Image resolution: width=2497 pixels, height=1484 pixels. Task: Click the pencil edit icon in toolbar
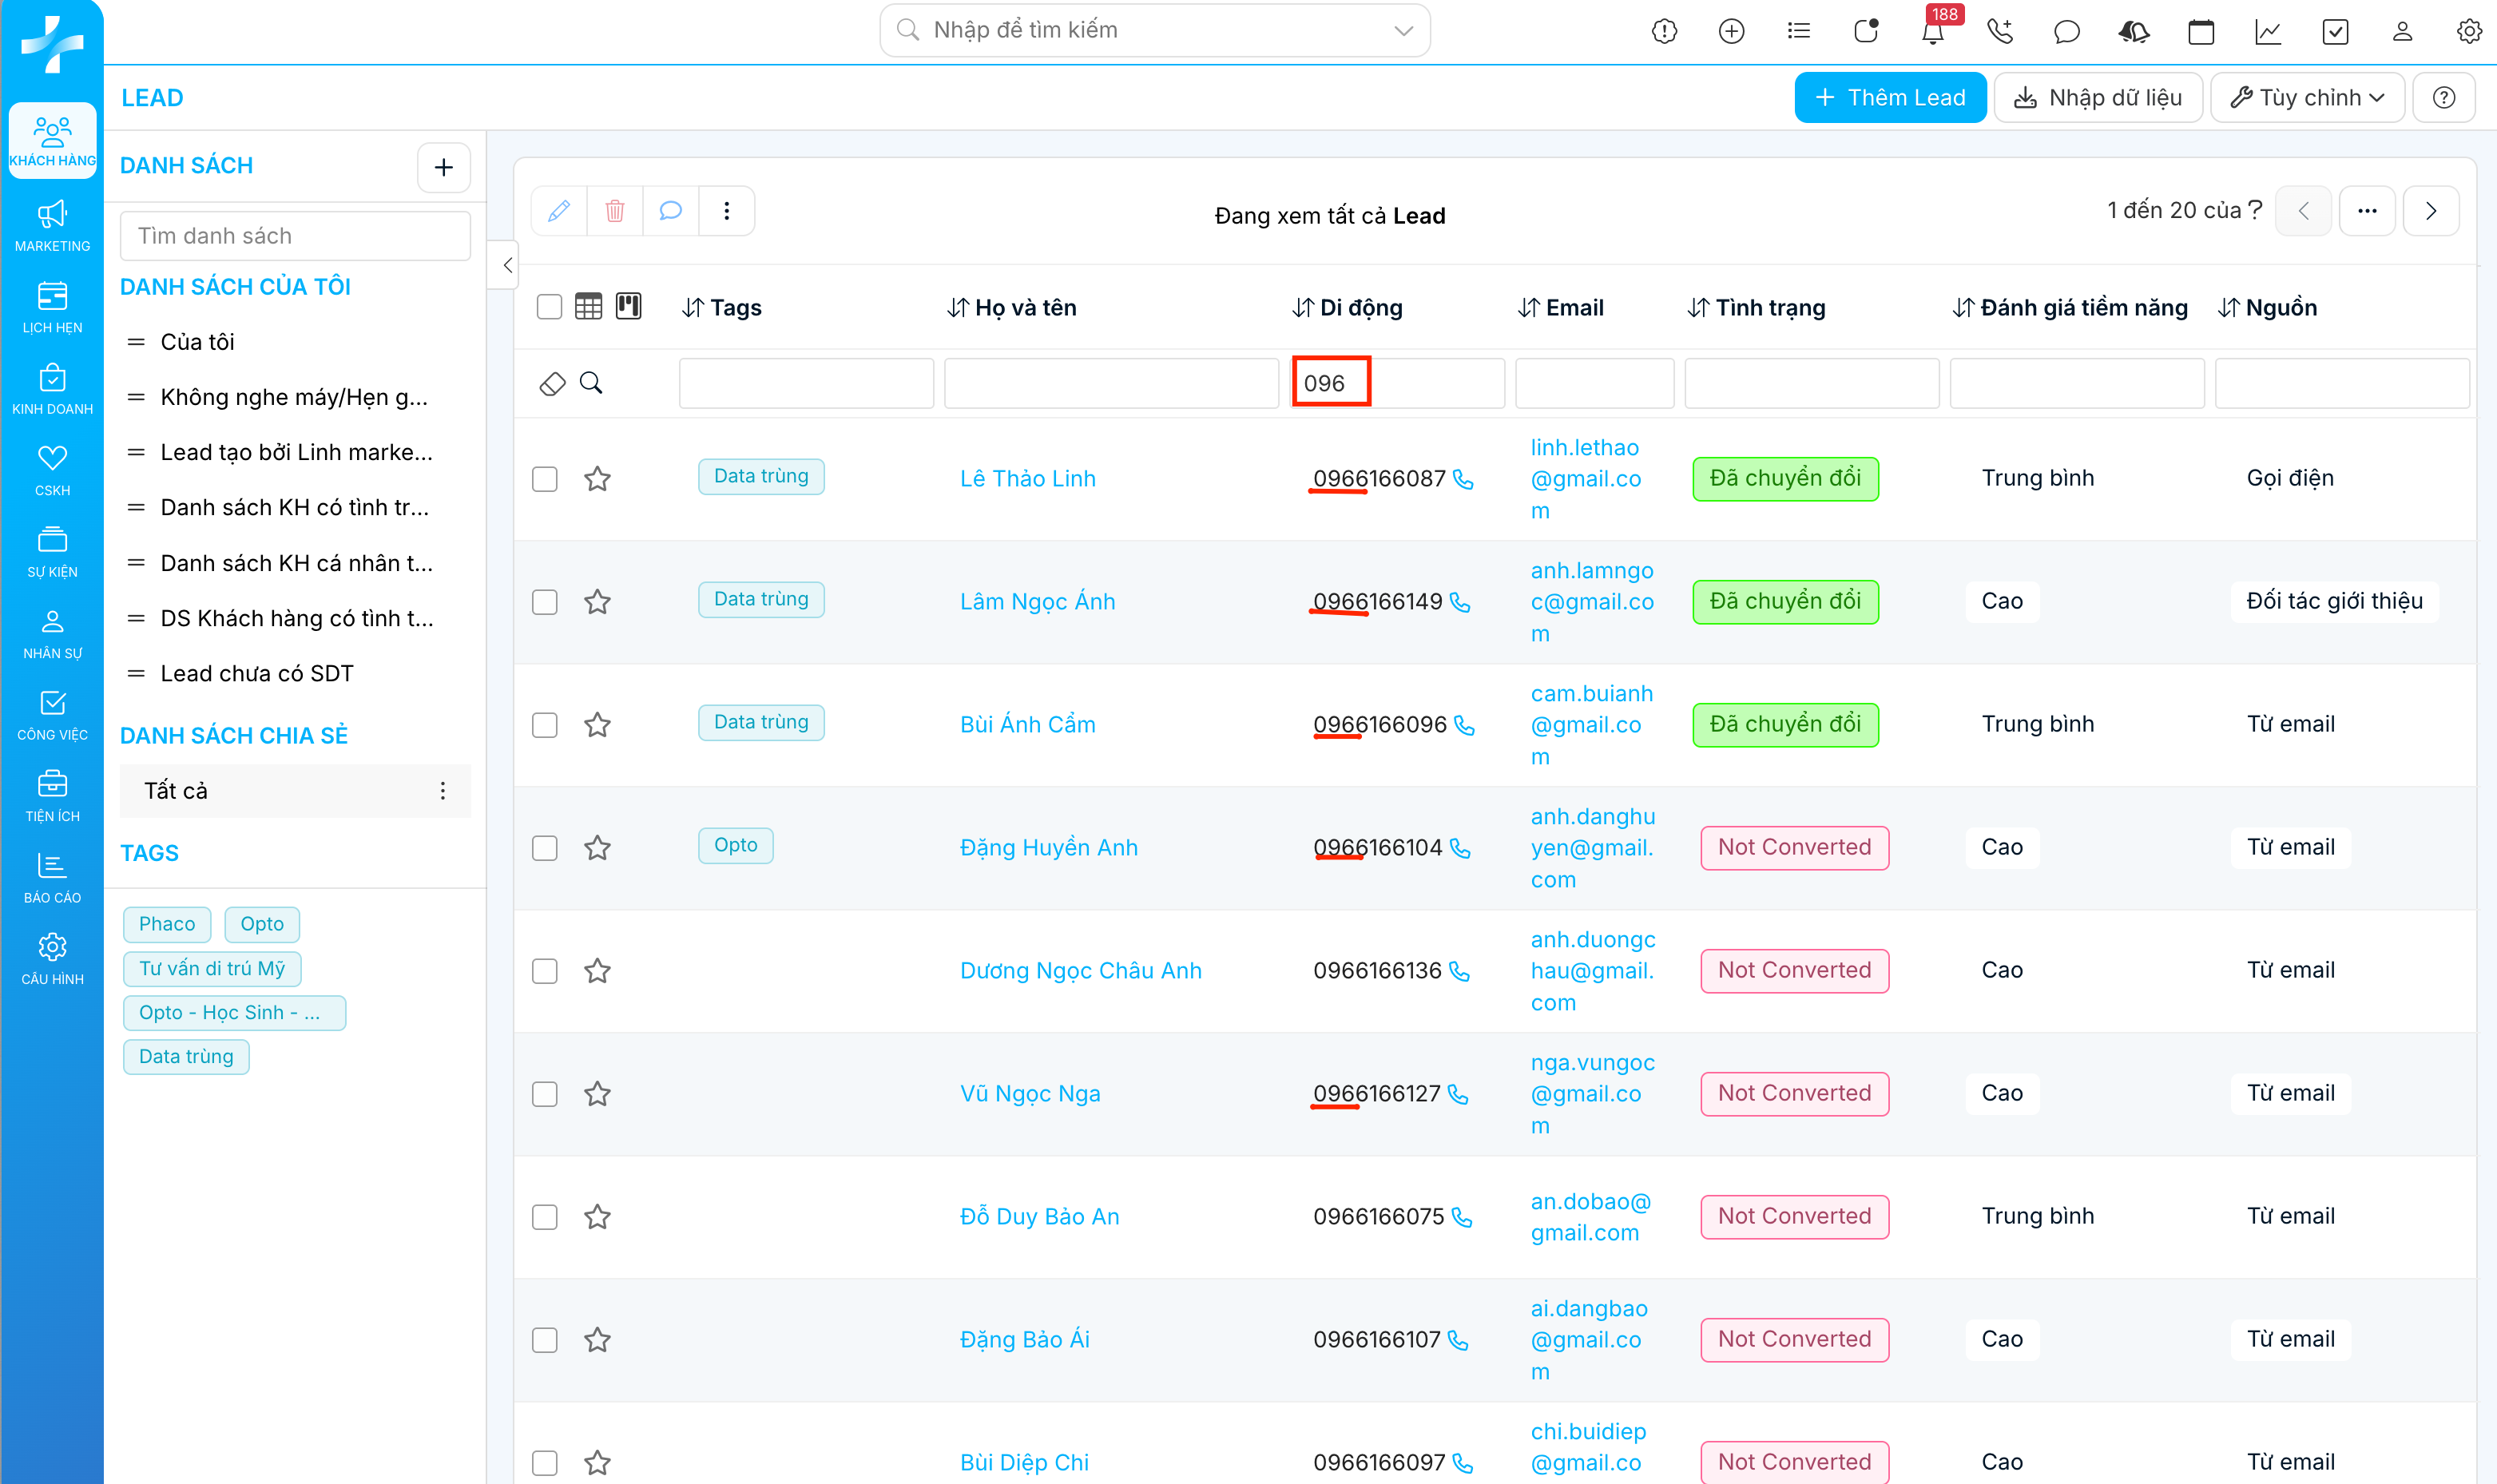[x=559, y=211]
